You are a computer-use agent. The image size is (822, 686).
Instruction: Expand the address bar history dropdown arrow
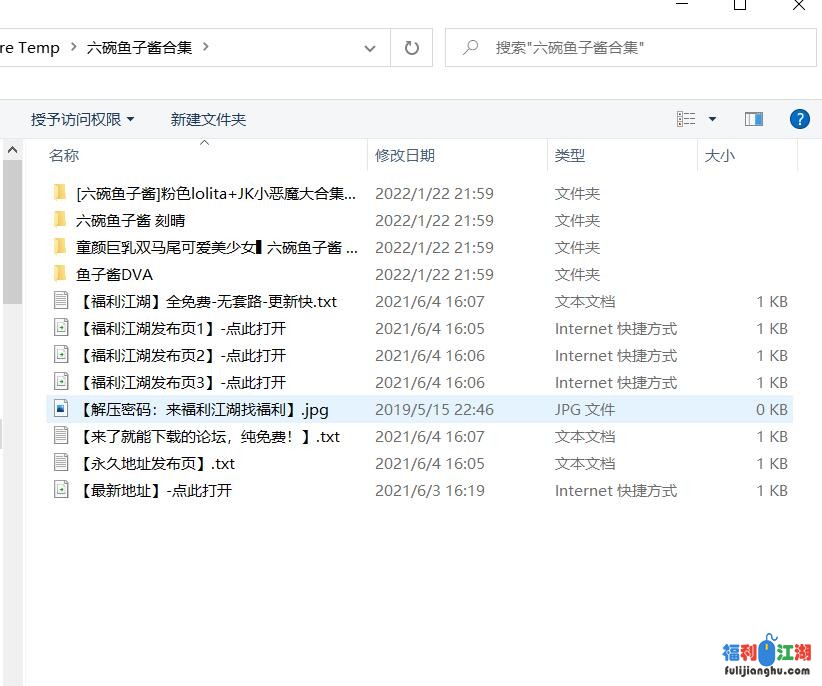369,47
